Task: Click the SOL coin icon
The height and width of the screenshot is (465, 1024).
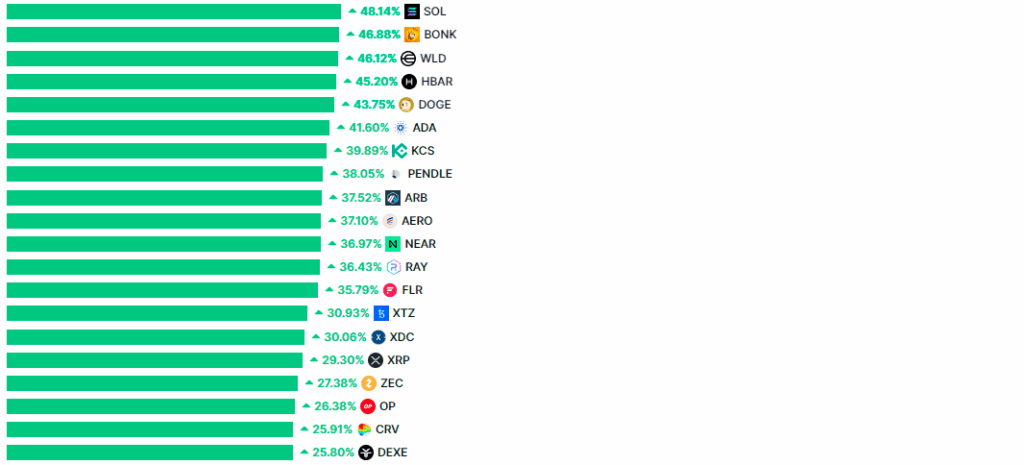Action: coord(412,11)
